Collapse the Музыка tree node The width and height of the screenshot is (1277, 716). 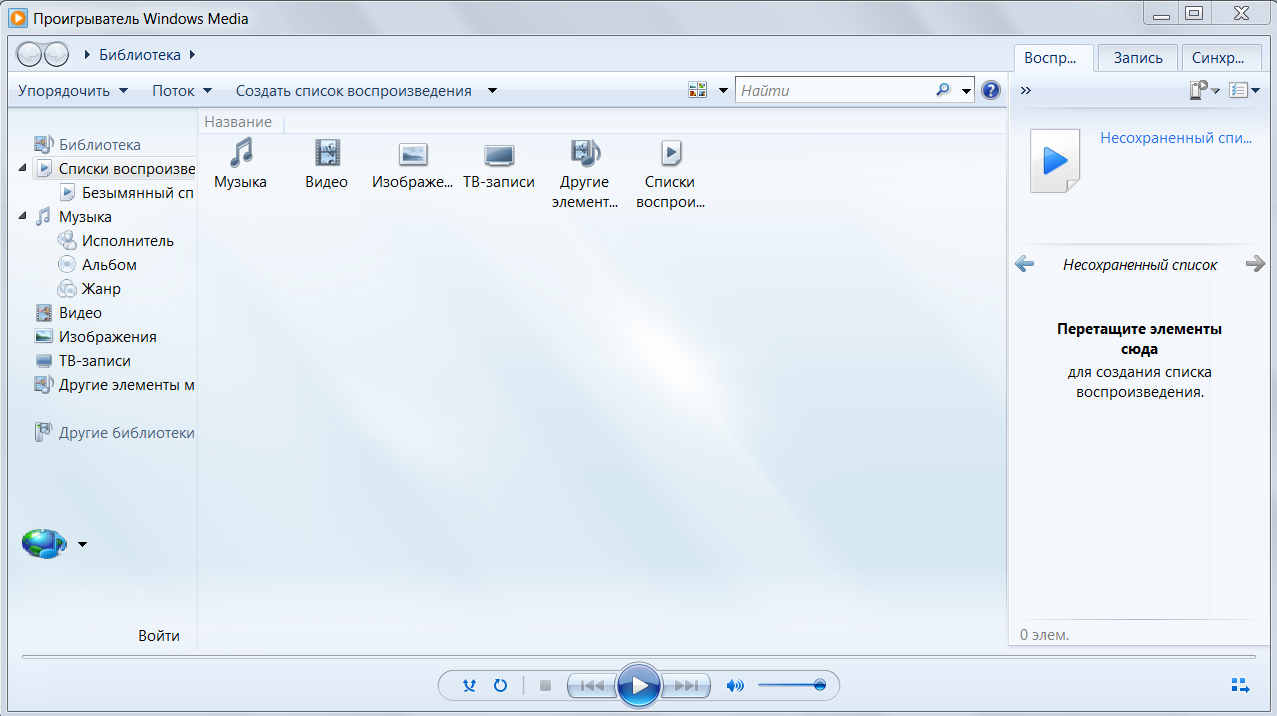(23, 216)
